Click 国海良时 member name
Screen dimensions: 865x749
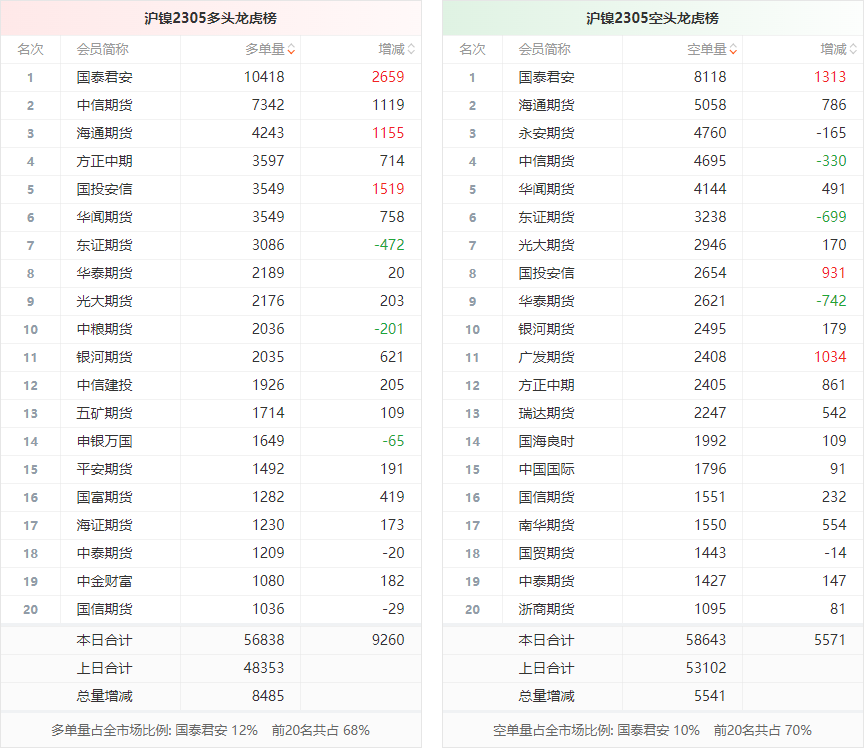(546, 441)
